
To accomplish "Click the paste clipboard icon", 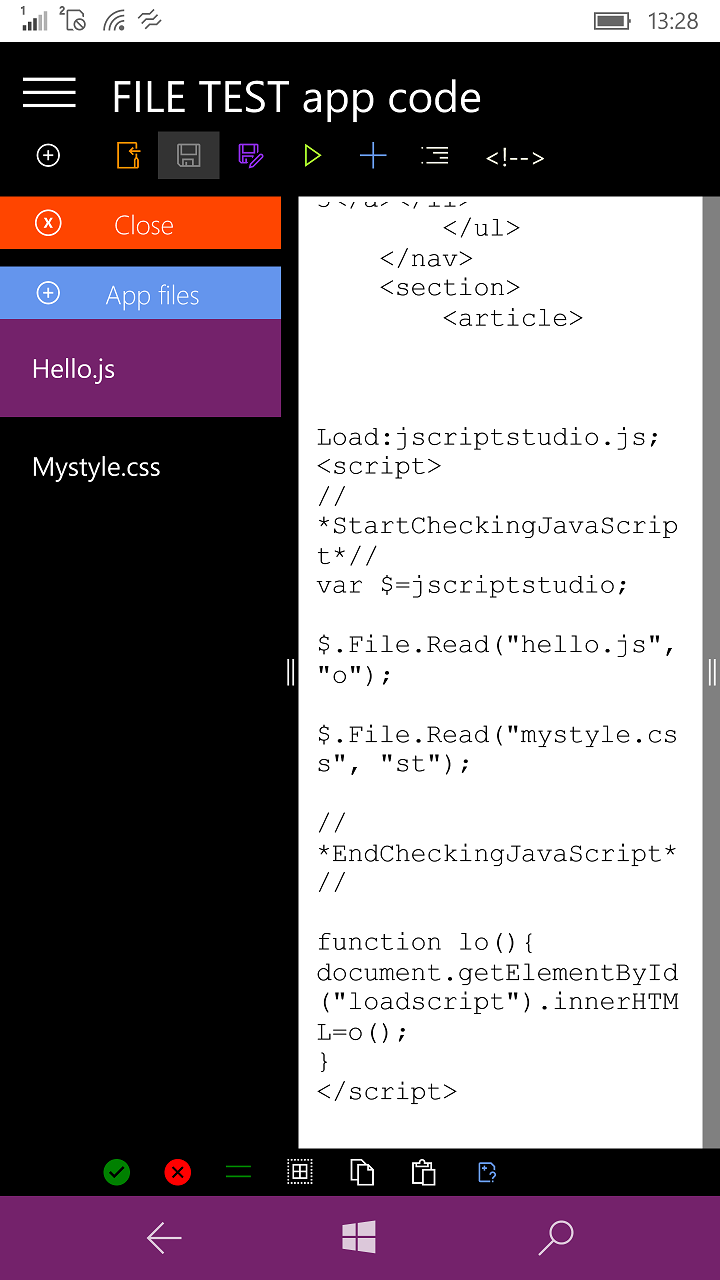I will pos(423,1172).
